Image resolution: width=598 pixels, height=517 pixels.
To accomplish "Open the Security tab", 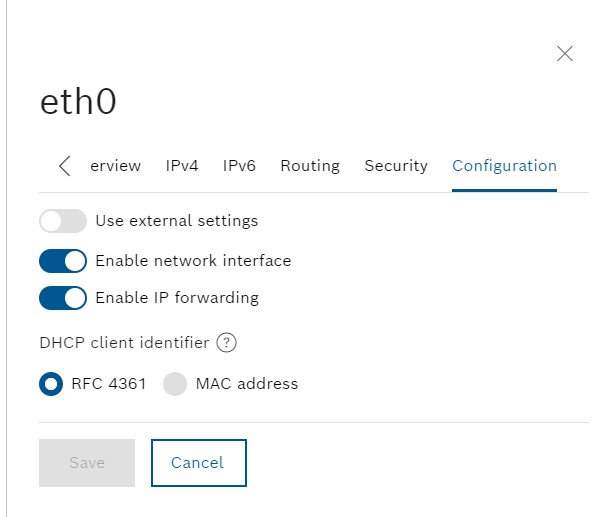I will [x=396, y=166].
